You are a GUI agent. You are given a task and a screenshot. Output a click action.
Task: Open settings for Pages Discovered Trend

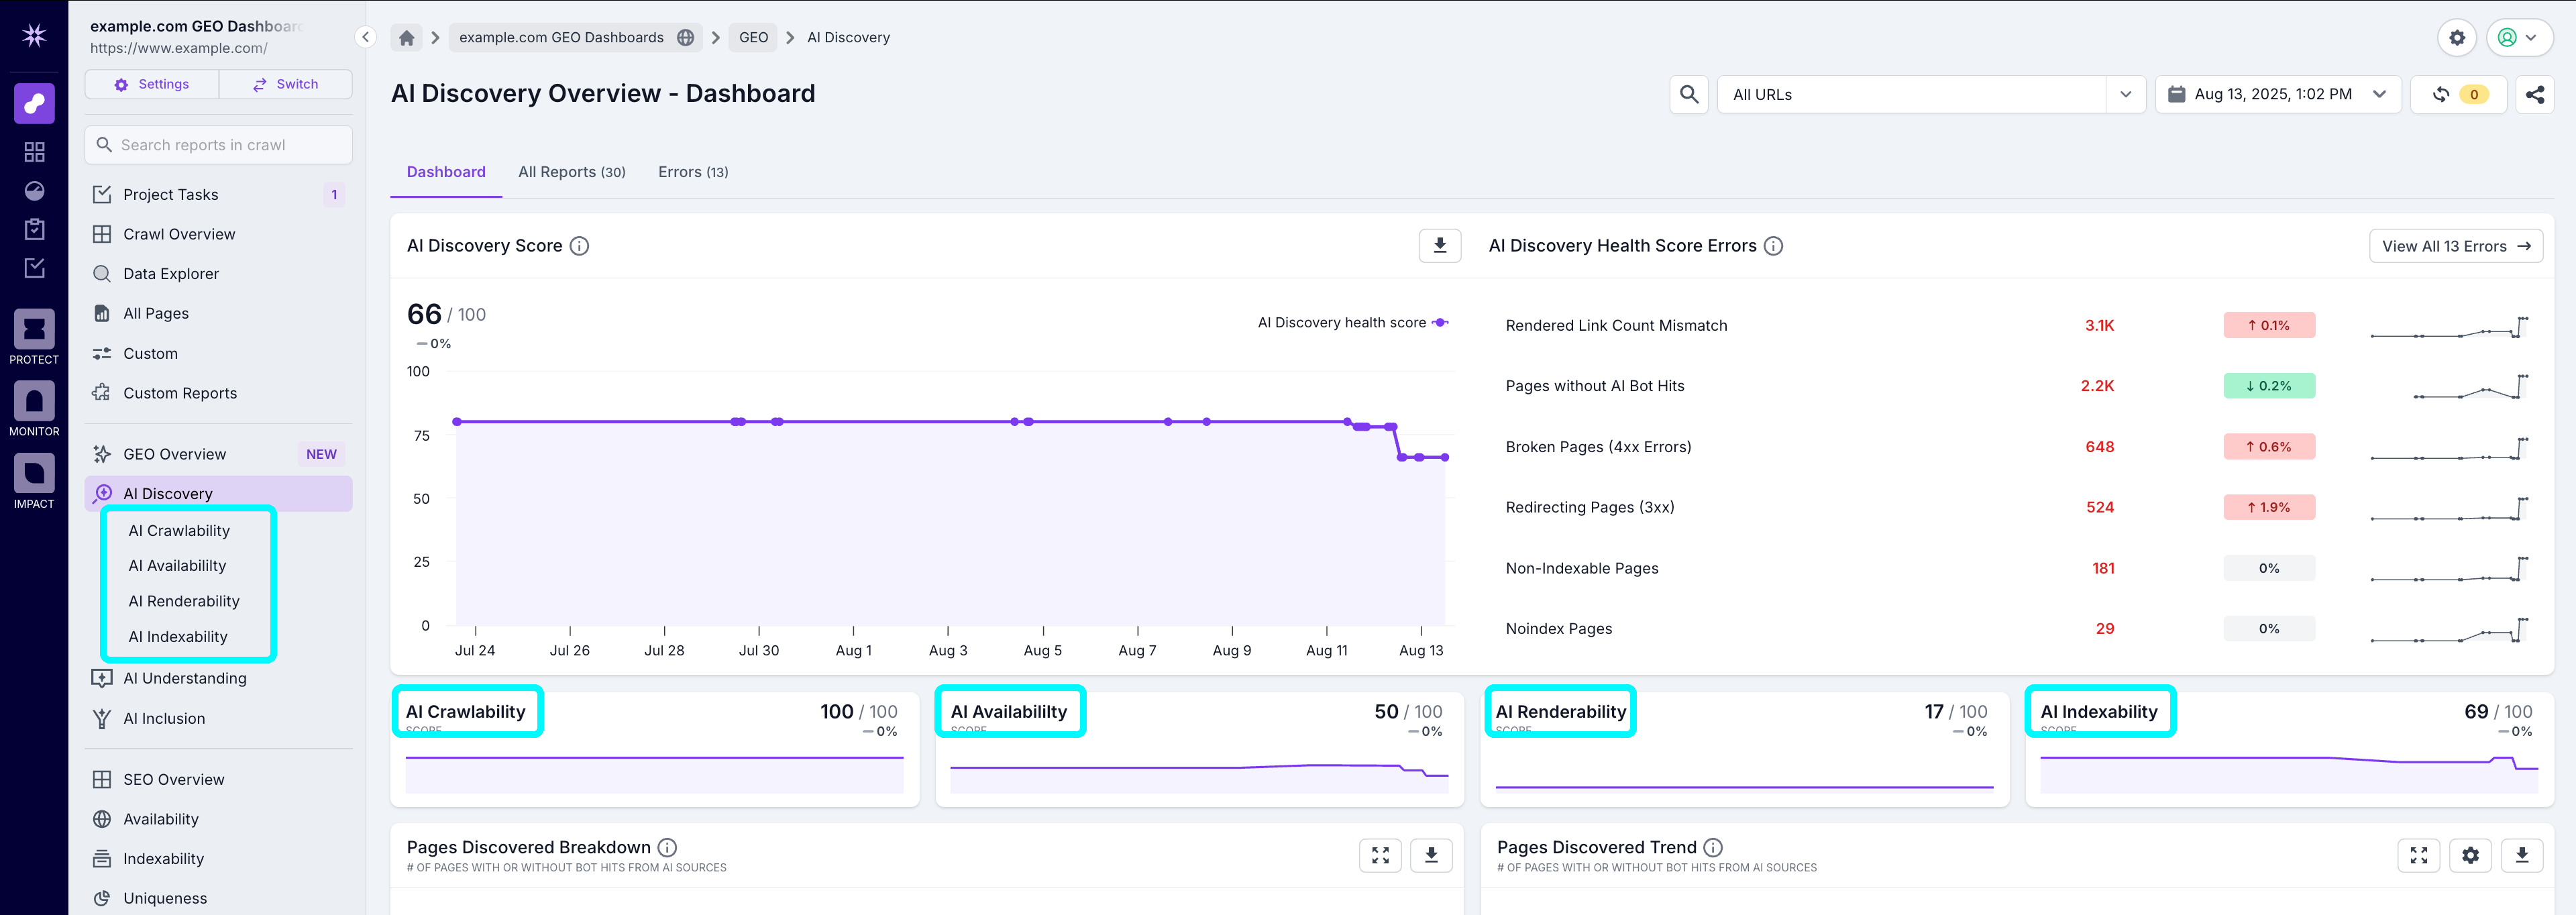point(2470,855)
